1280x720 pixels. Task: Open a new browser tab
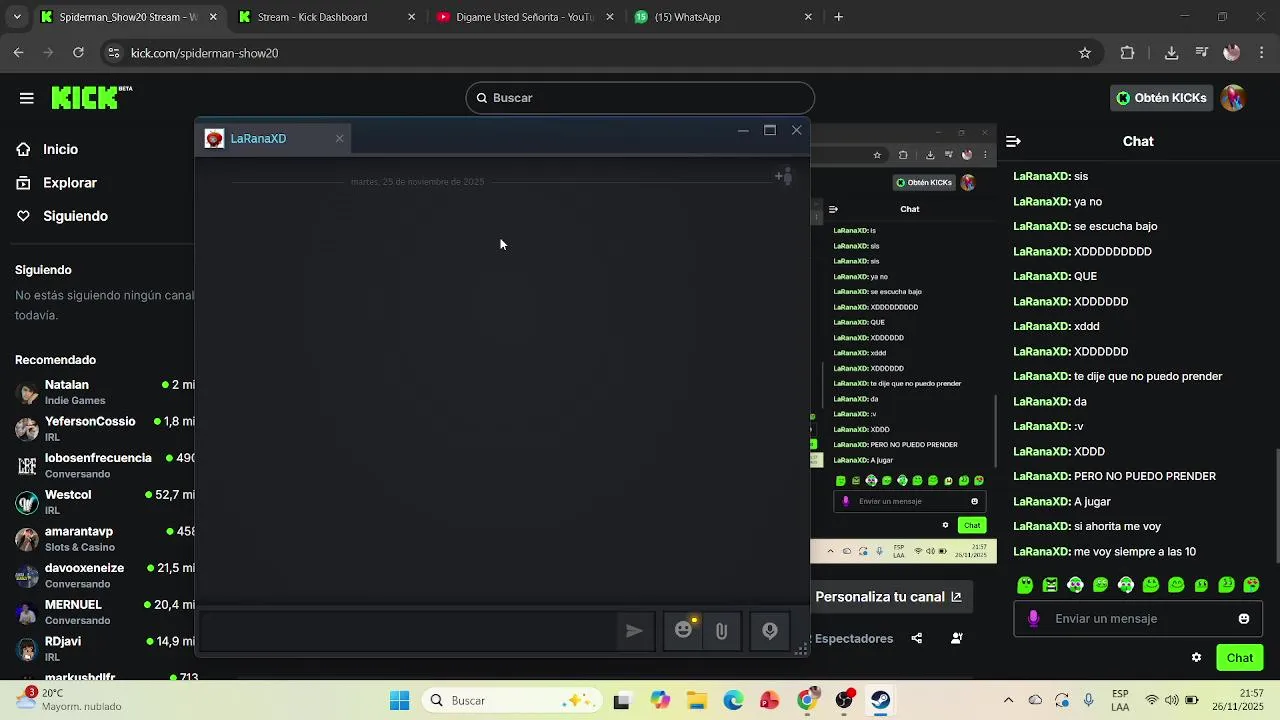click(x=839, y=17)
